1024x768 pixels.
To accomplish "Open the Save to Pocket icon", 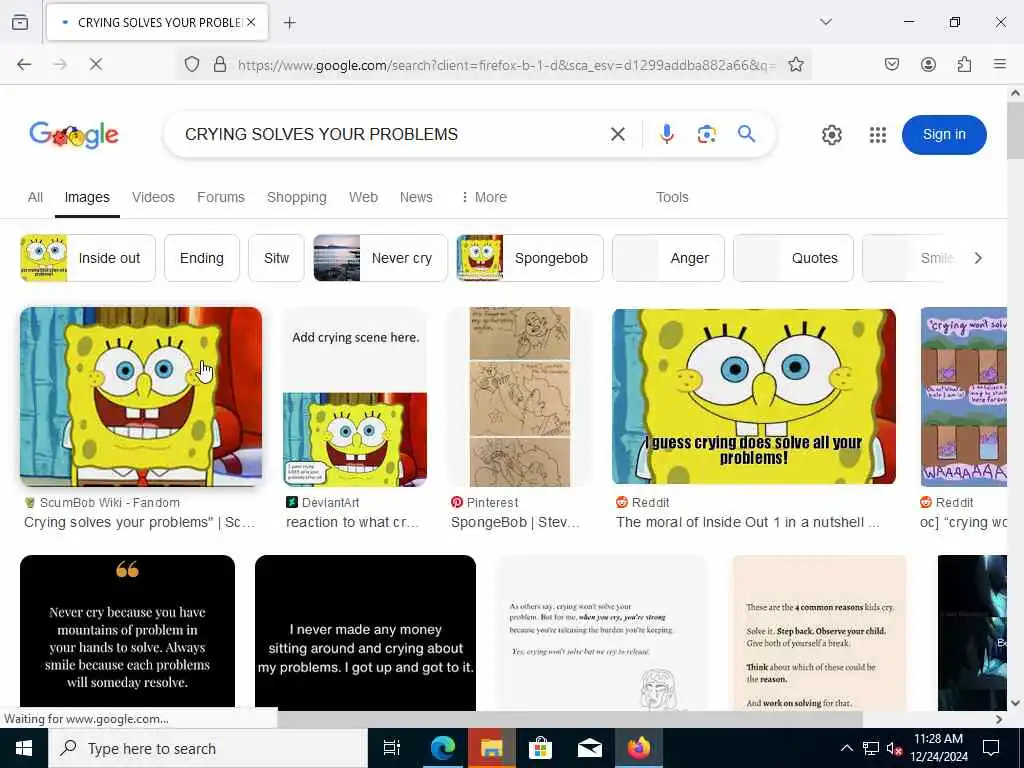I will coord(891,64).
